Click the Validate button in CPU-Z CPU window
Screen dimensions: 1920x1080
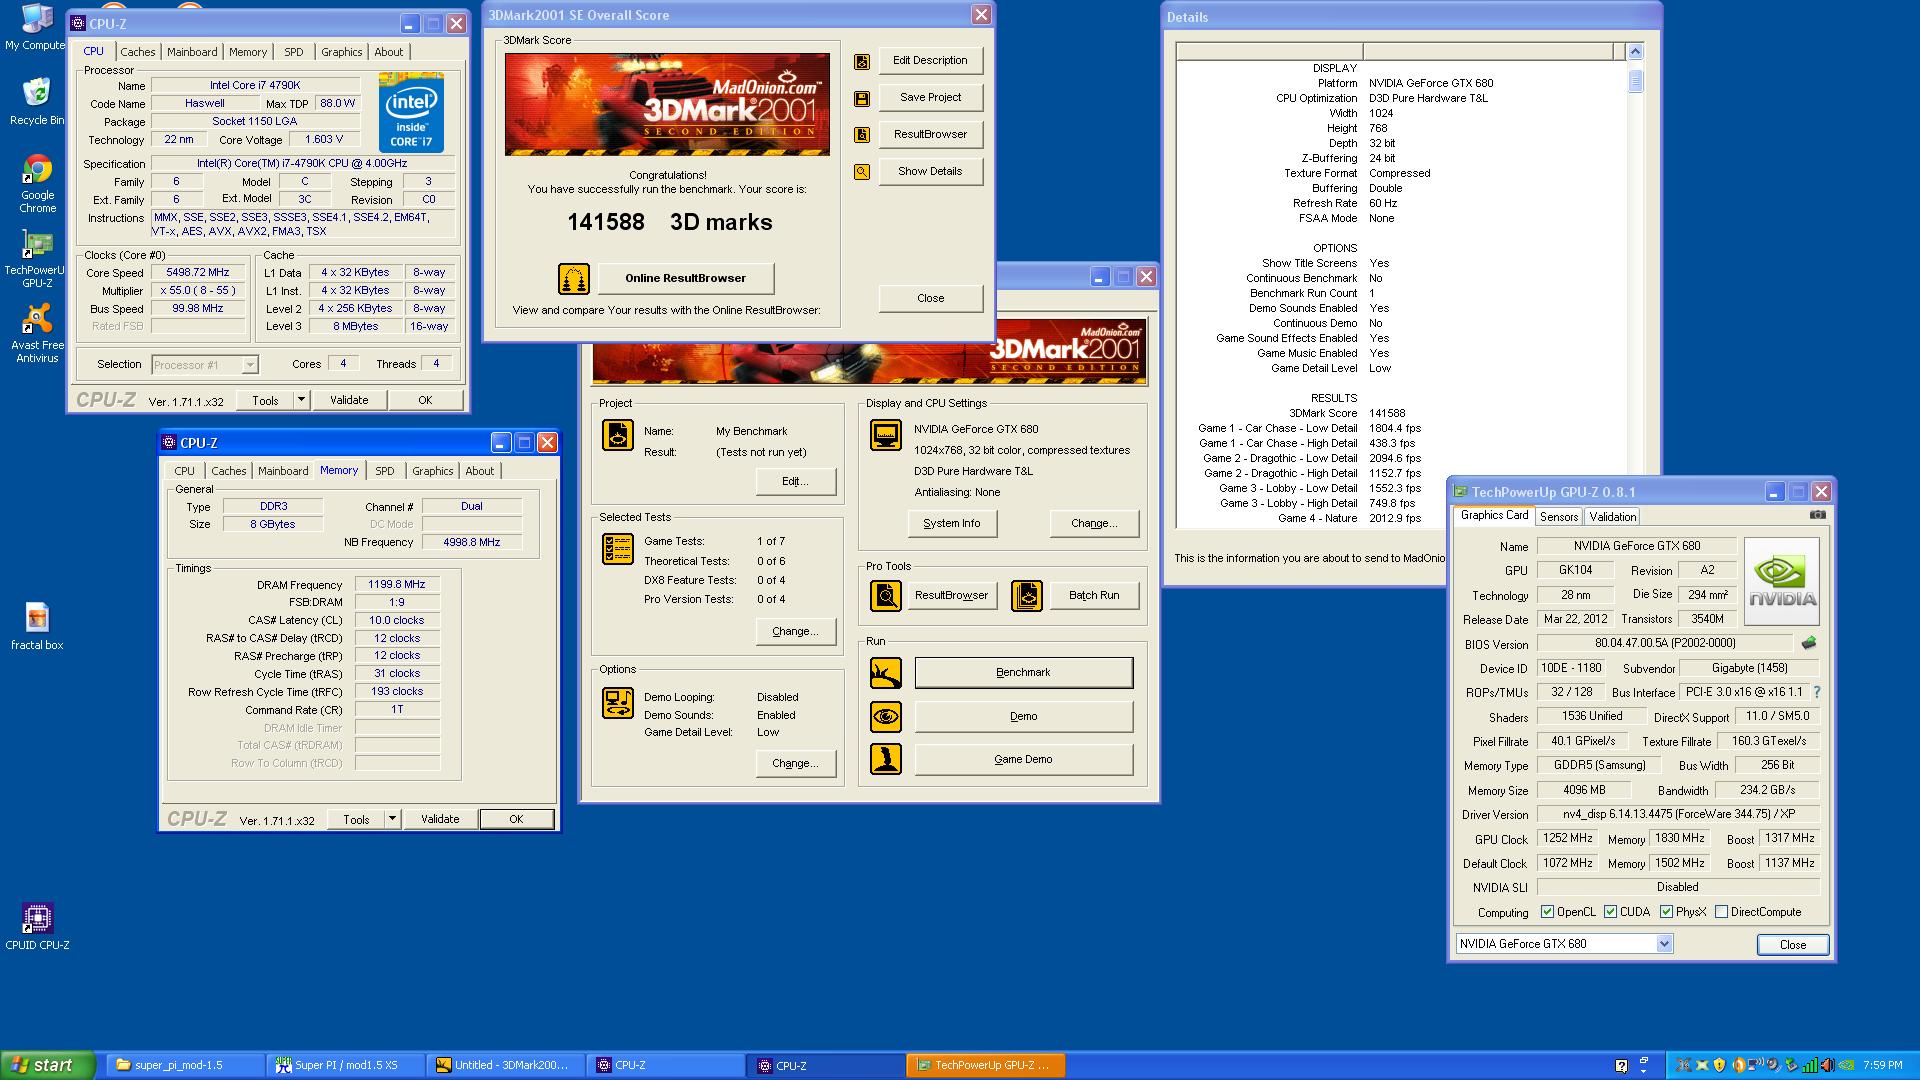(x=349, y=400)
